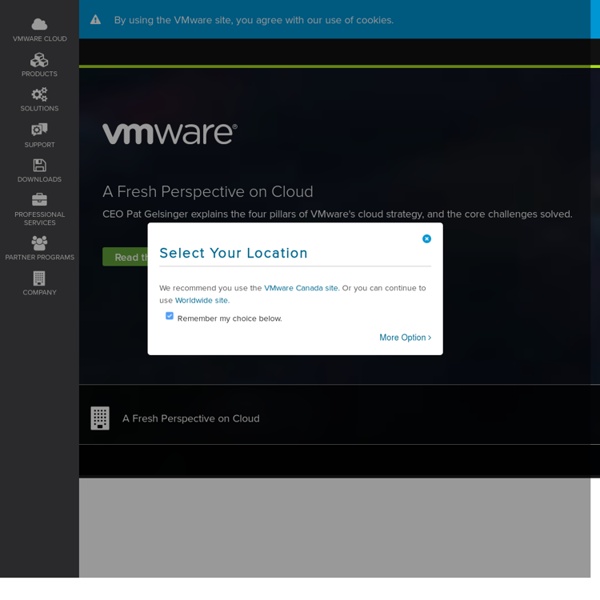The width and height of the screenshot is (600, 600).
Task: Click the CEO Pat Gelsinger description text
Action: click(337, 214)
